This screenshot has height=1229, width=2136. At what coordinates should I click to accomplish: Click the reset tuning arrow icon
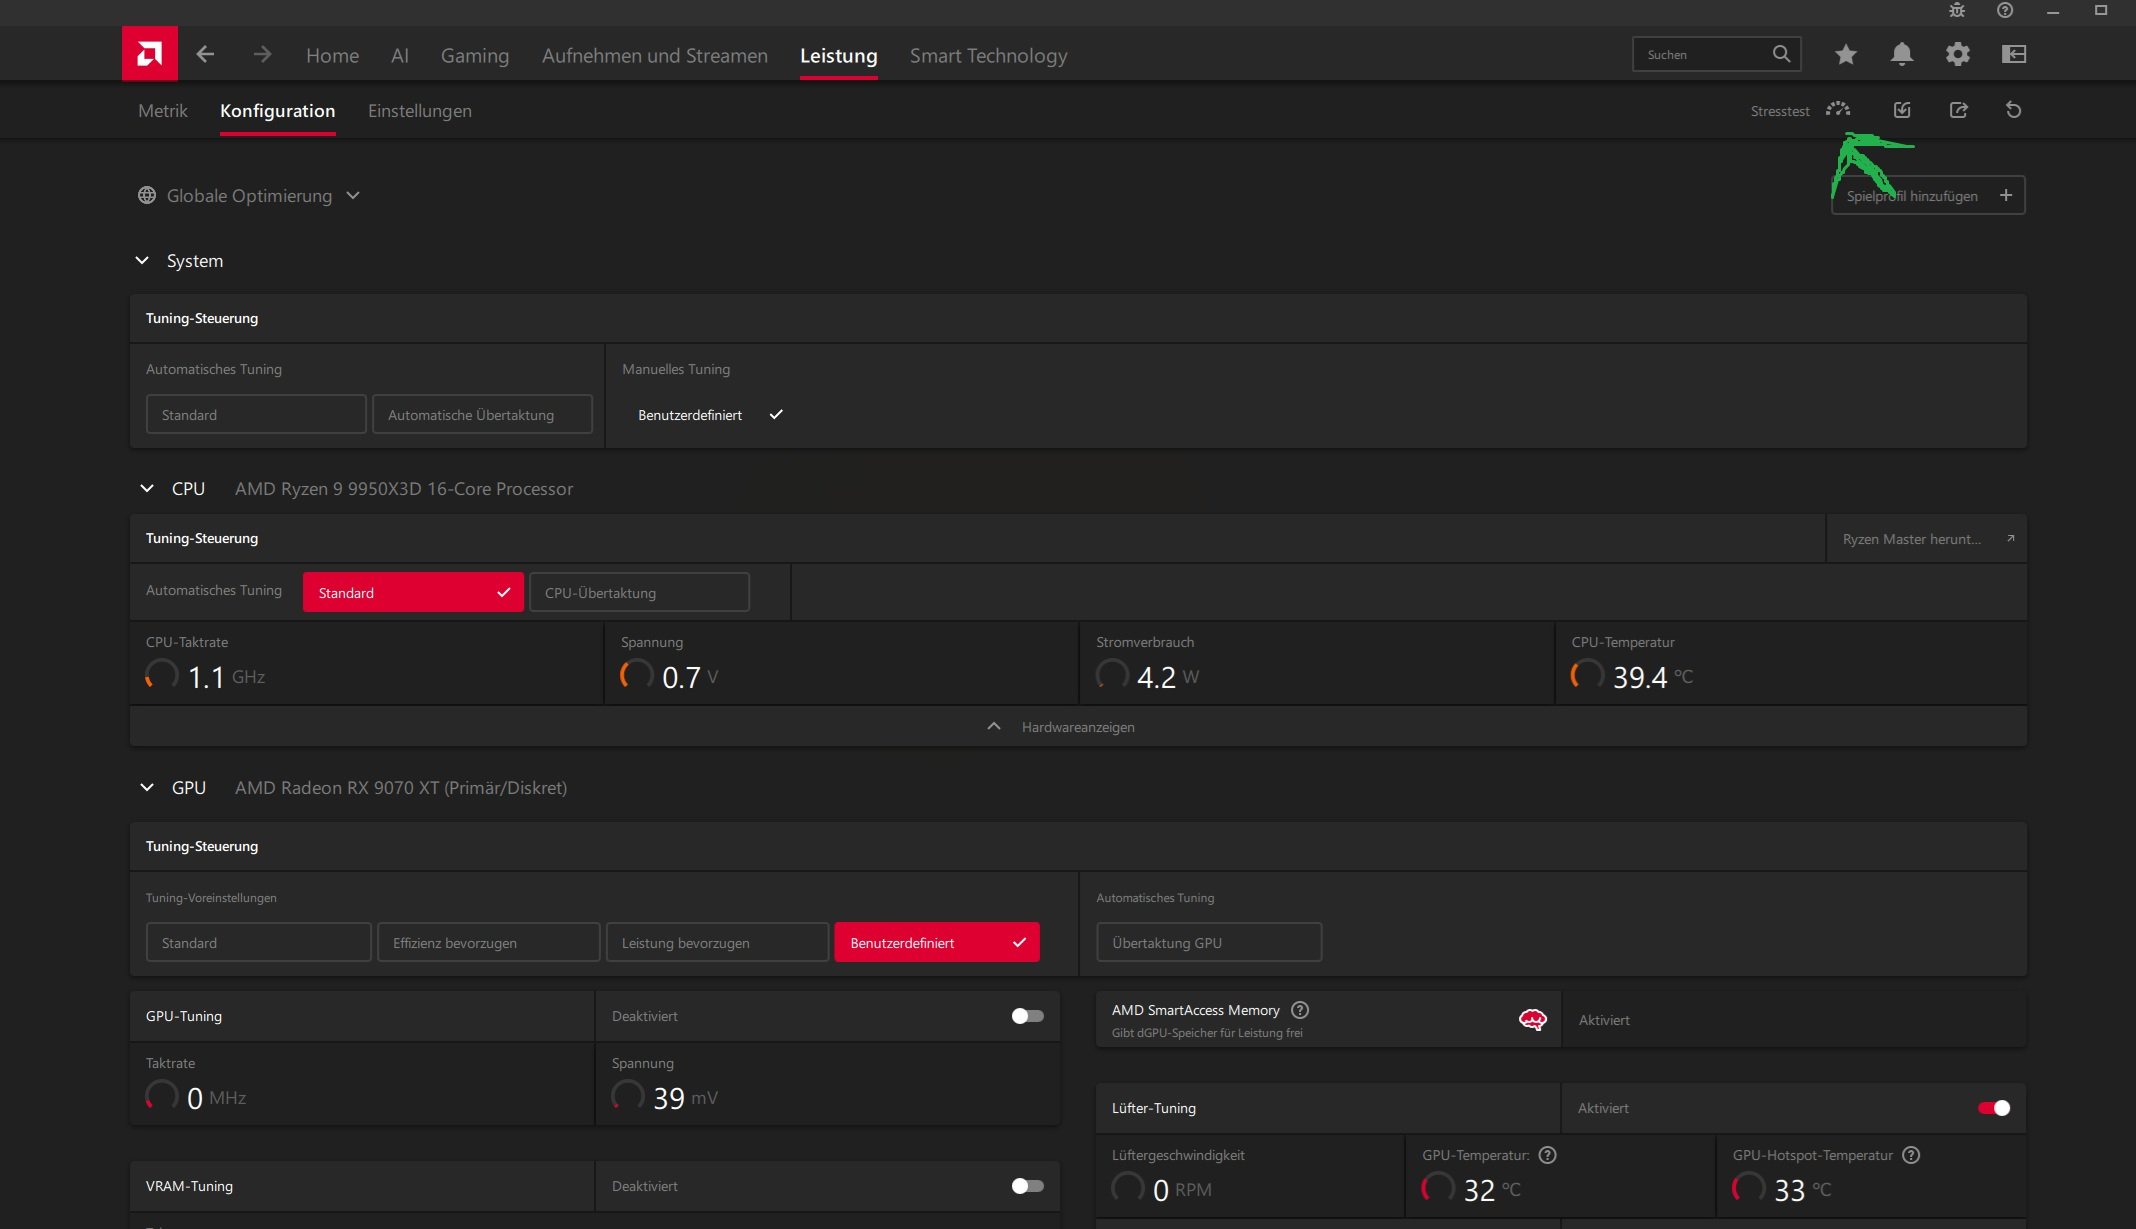(2014, 110)
